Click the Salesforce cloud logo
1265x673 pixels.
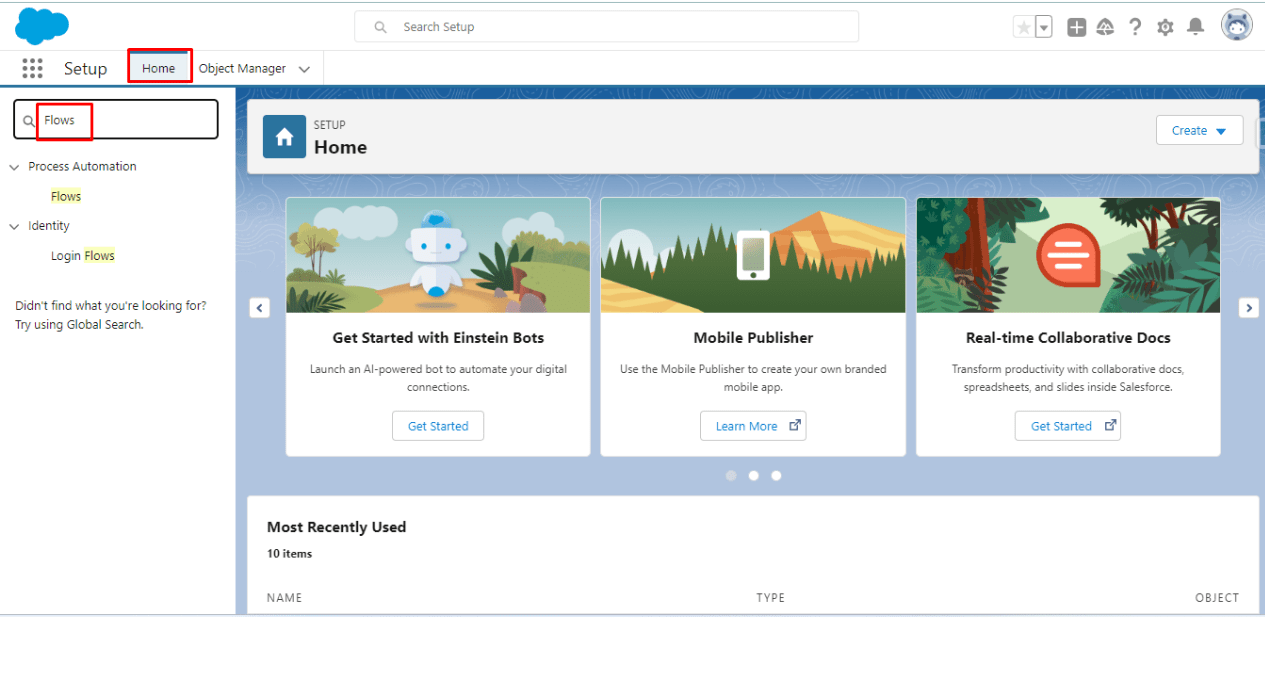pos(42,26)
